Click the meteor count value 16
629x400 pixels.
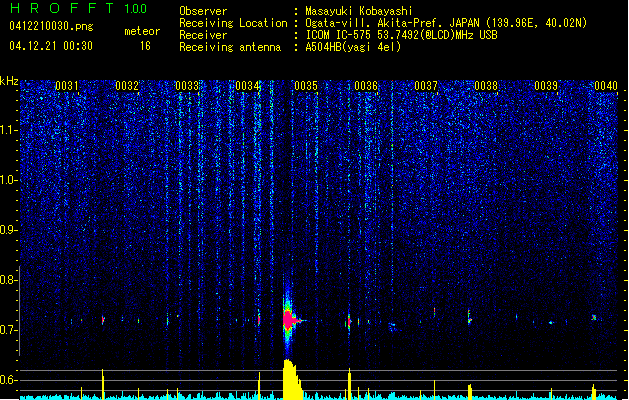pos(145,46)
